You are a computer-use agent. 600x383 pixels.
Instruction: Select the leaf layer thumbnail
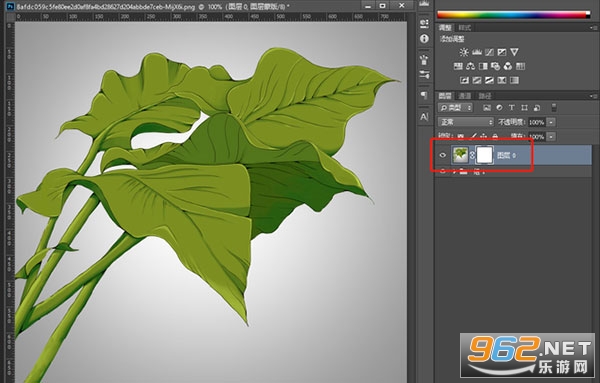point(460,155)
